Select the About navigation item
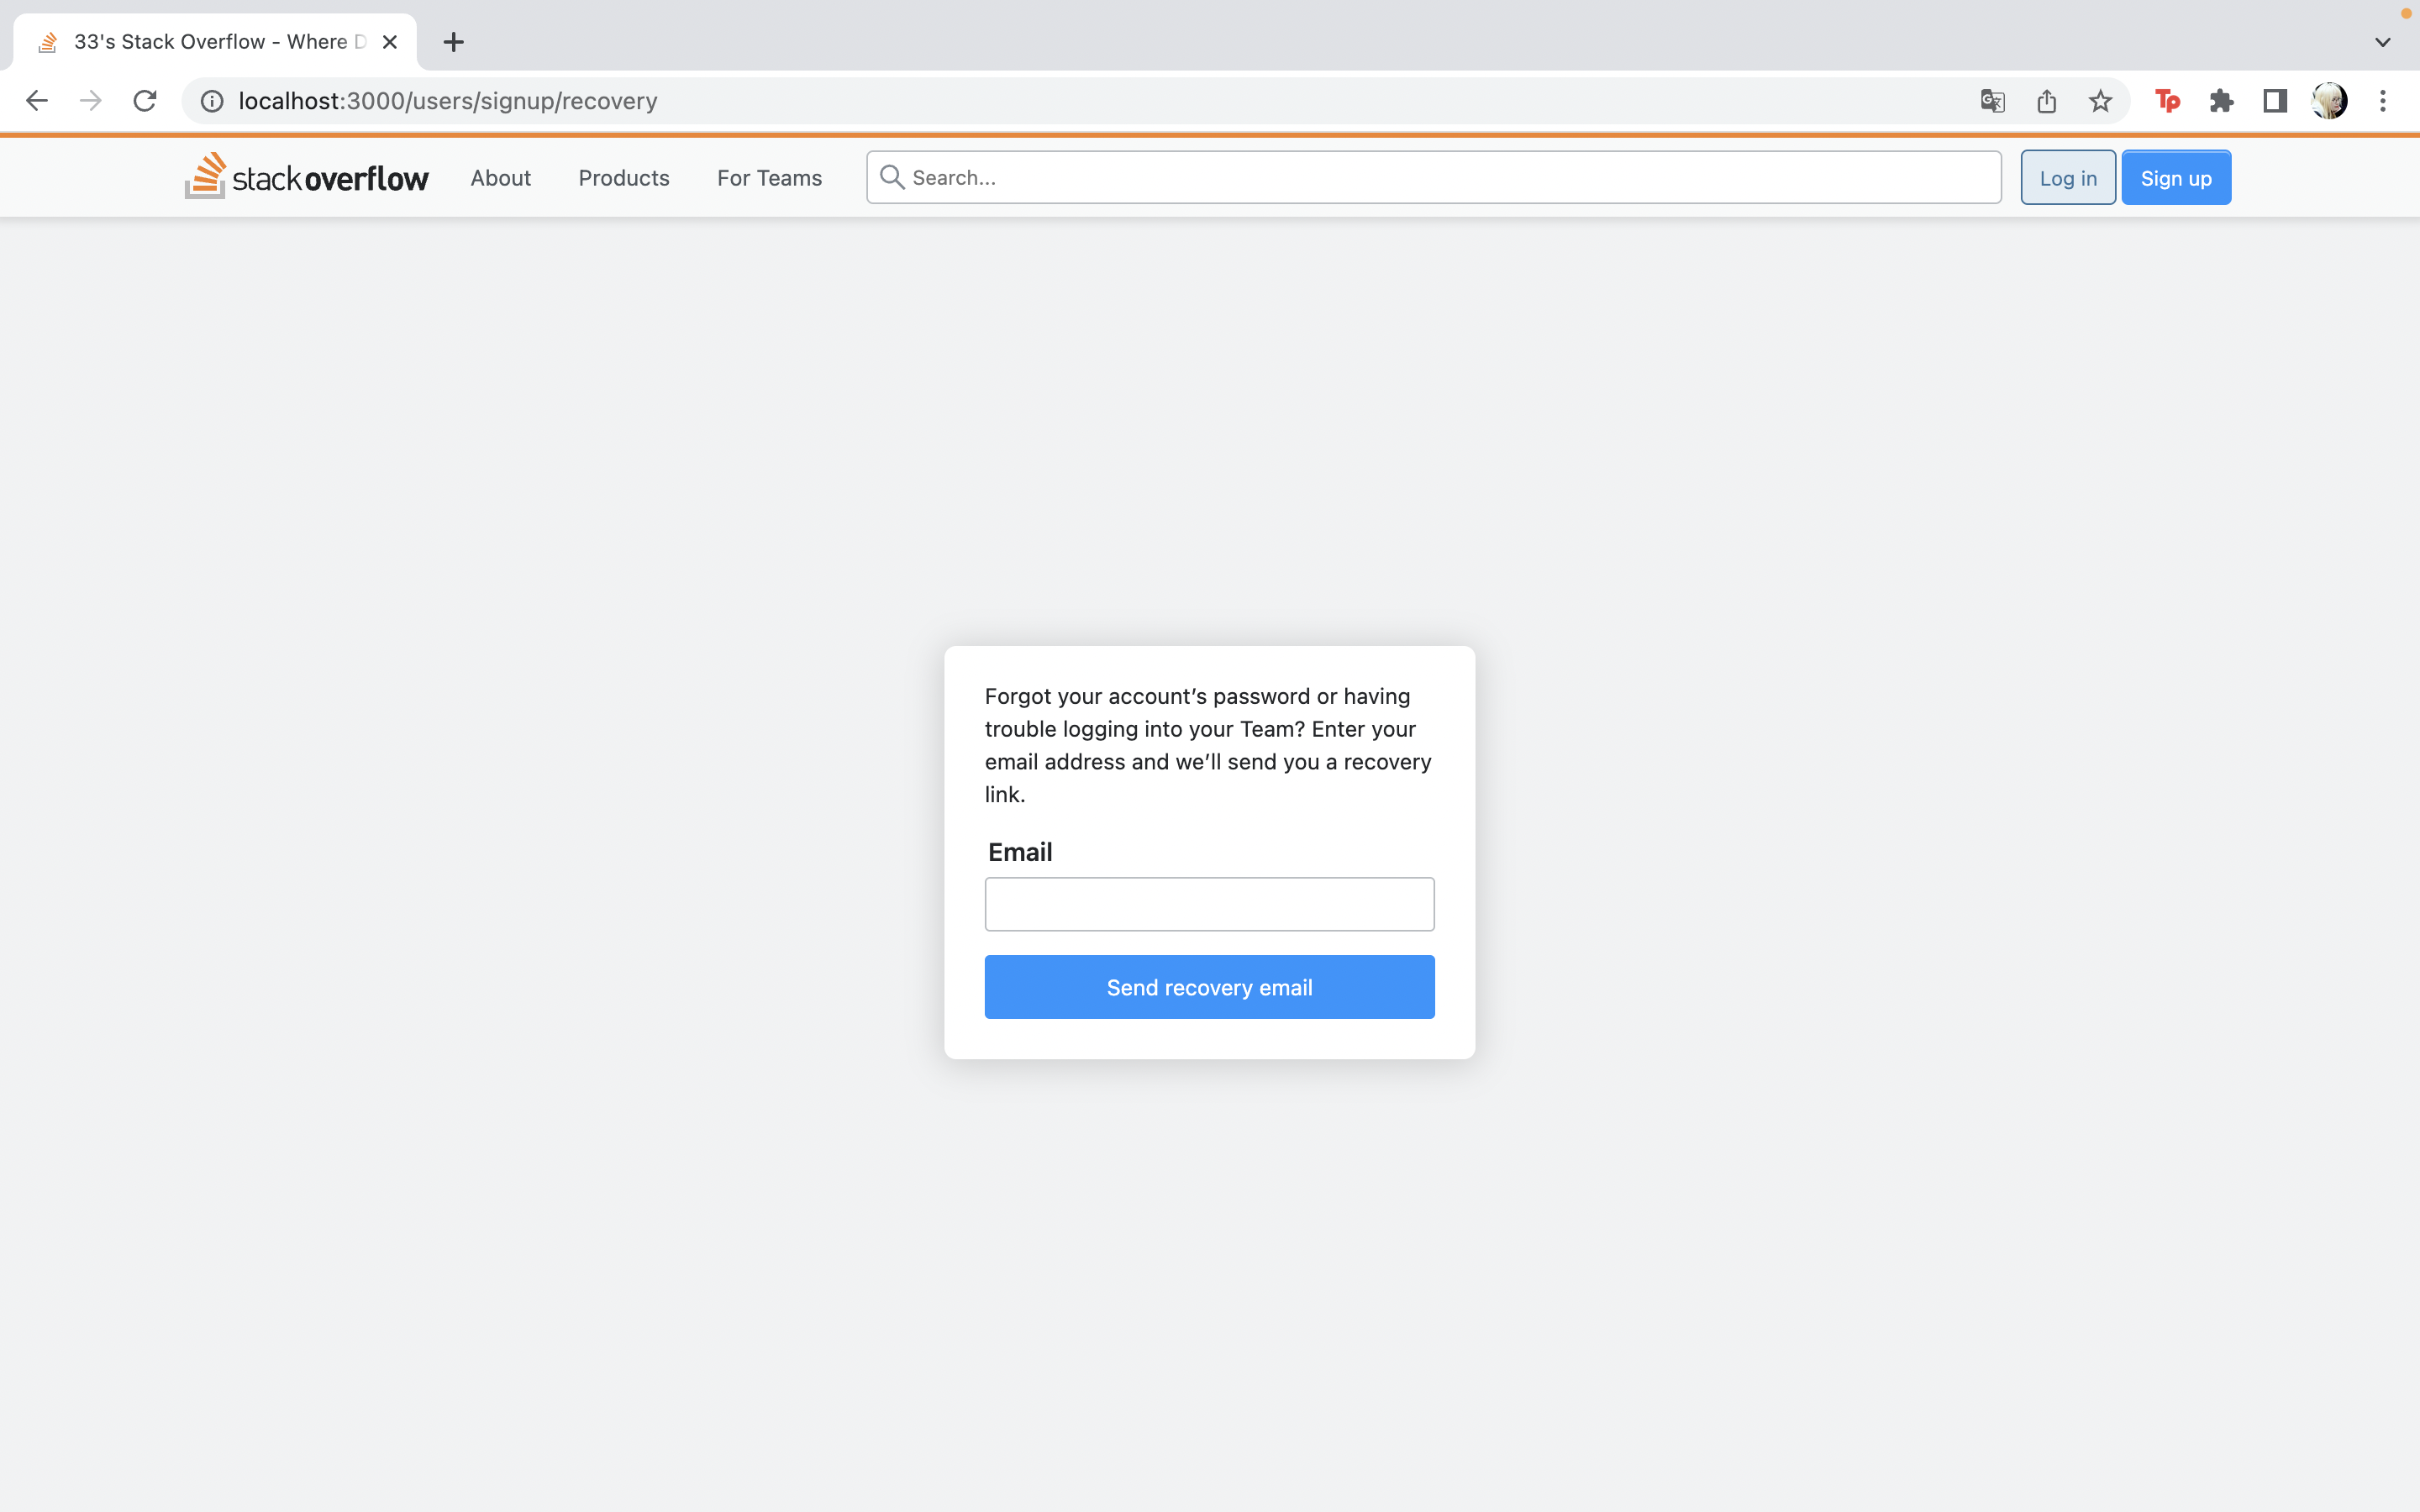Image resolution: width=2420 pixels, height=1512 pixels. [500, 178]
